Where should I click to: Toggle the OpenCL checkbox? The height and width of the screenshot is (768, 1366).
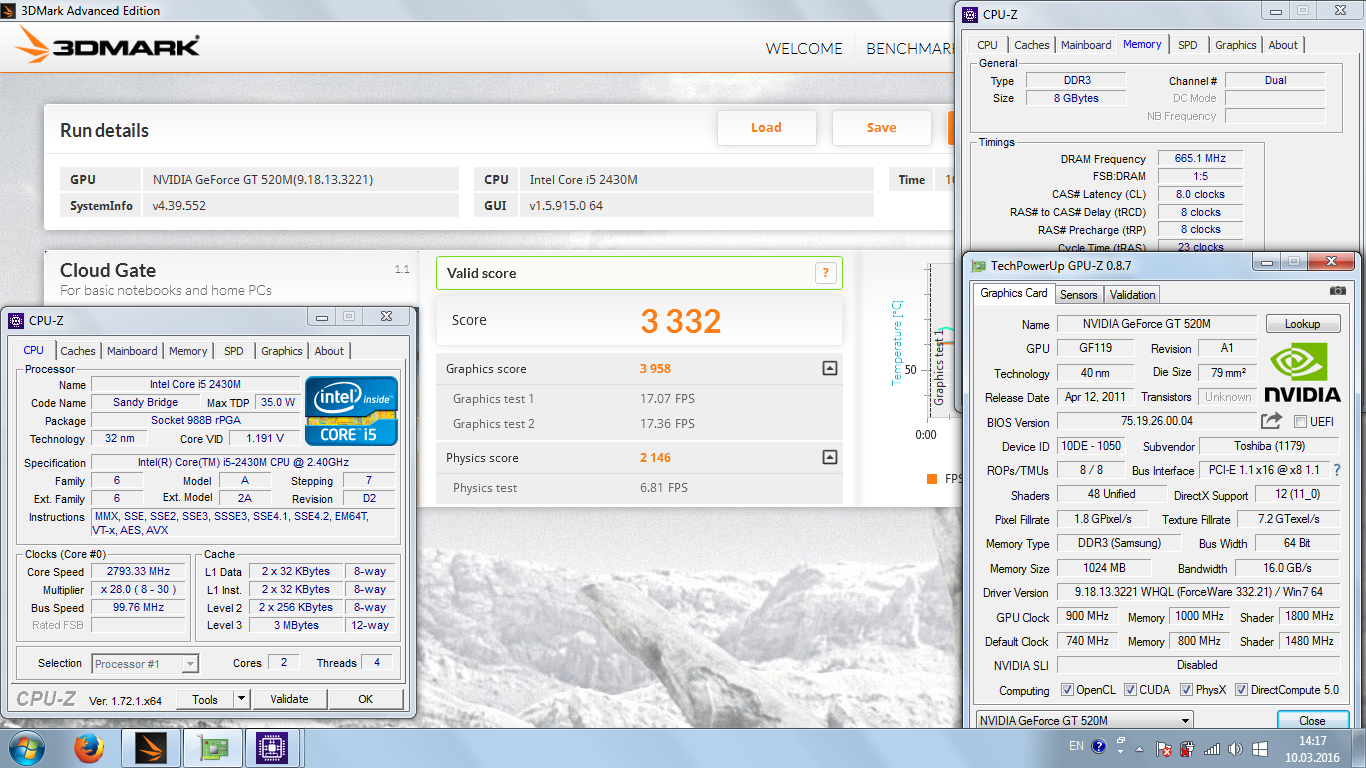click(1067, 690)
